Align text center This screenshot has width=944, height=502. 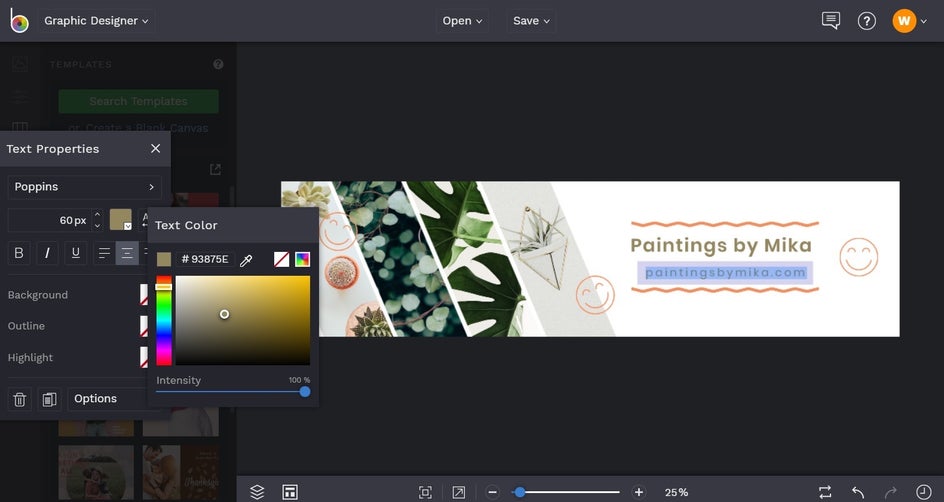127,253
